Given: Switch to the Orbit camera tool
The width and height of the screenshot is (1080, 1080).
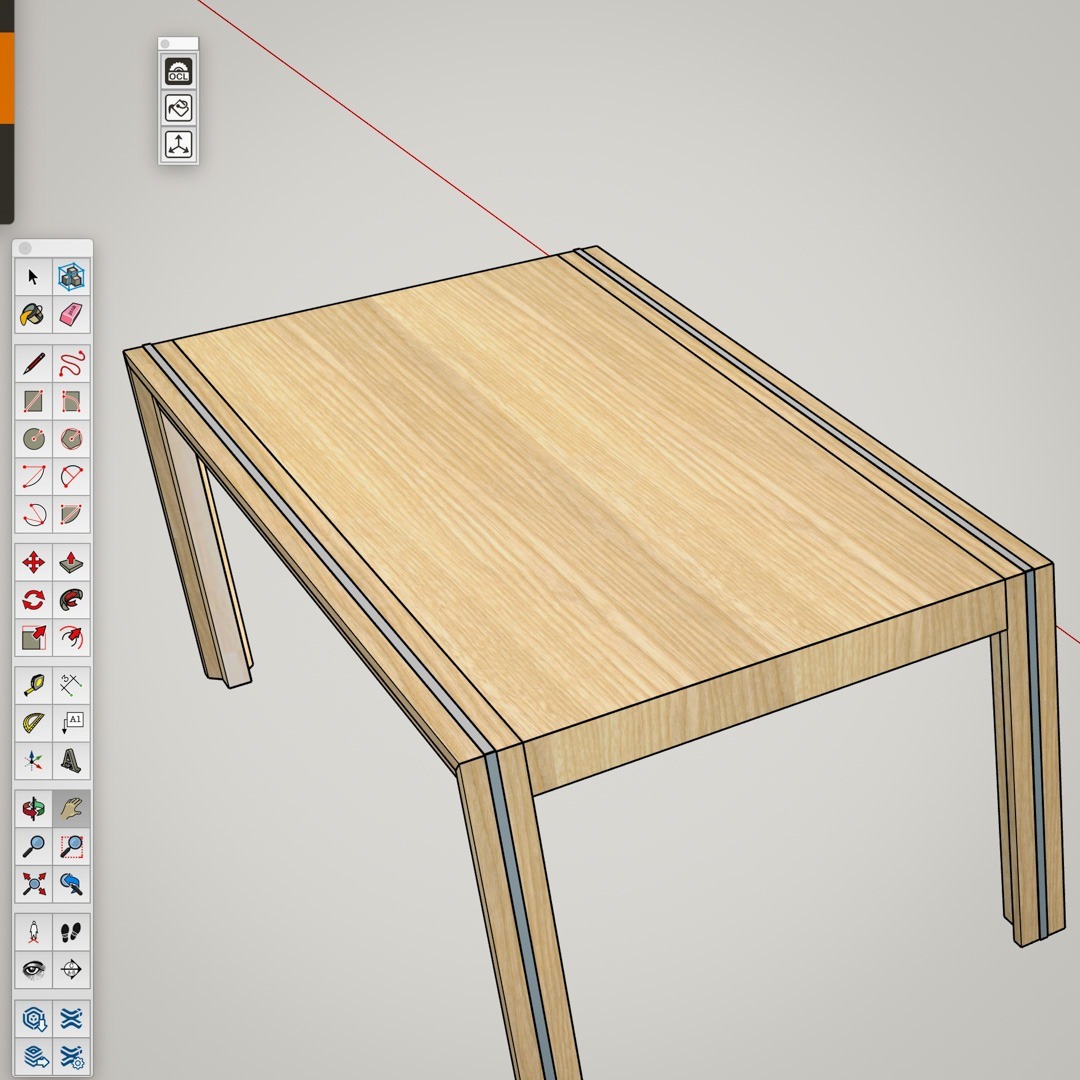Looking at the screenshot, I should pyautogui.click(x=33, y=809).
